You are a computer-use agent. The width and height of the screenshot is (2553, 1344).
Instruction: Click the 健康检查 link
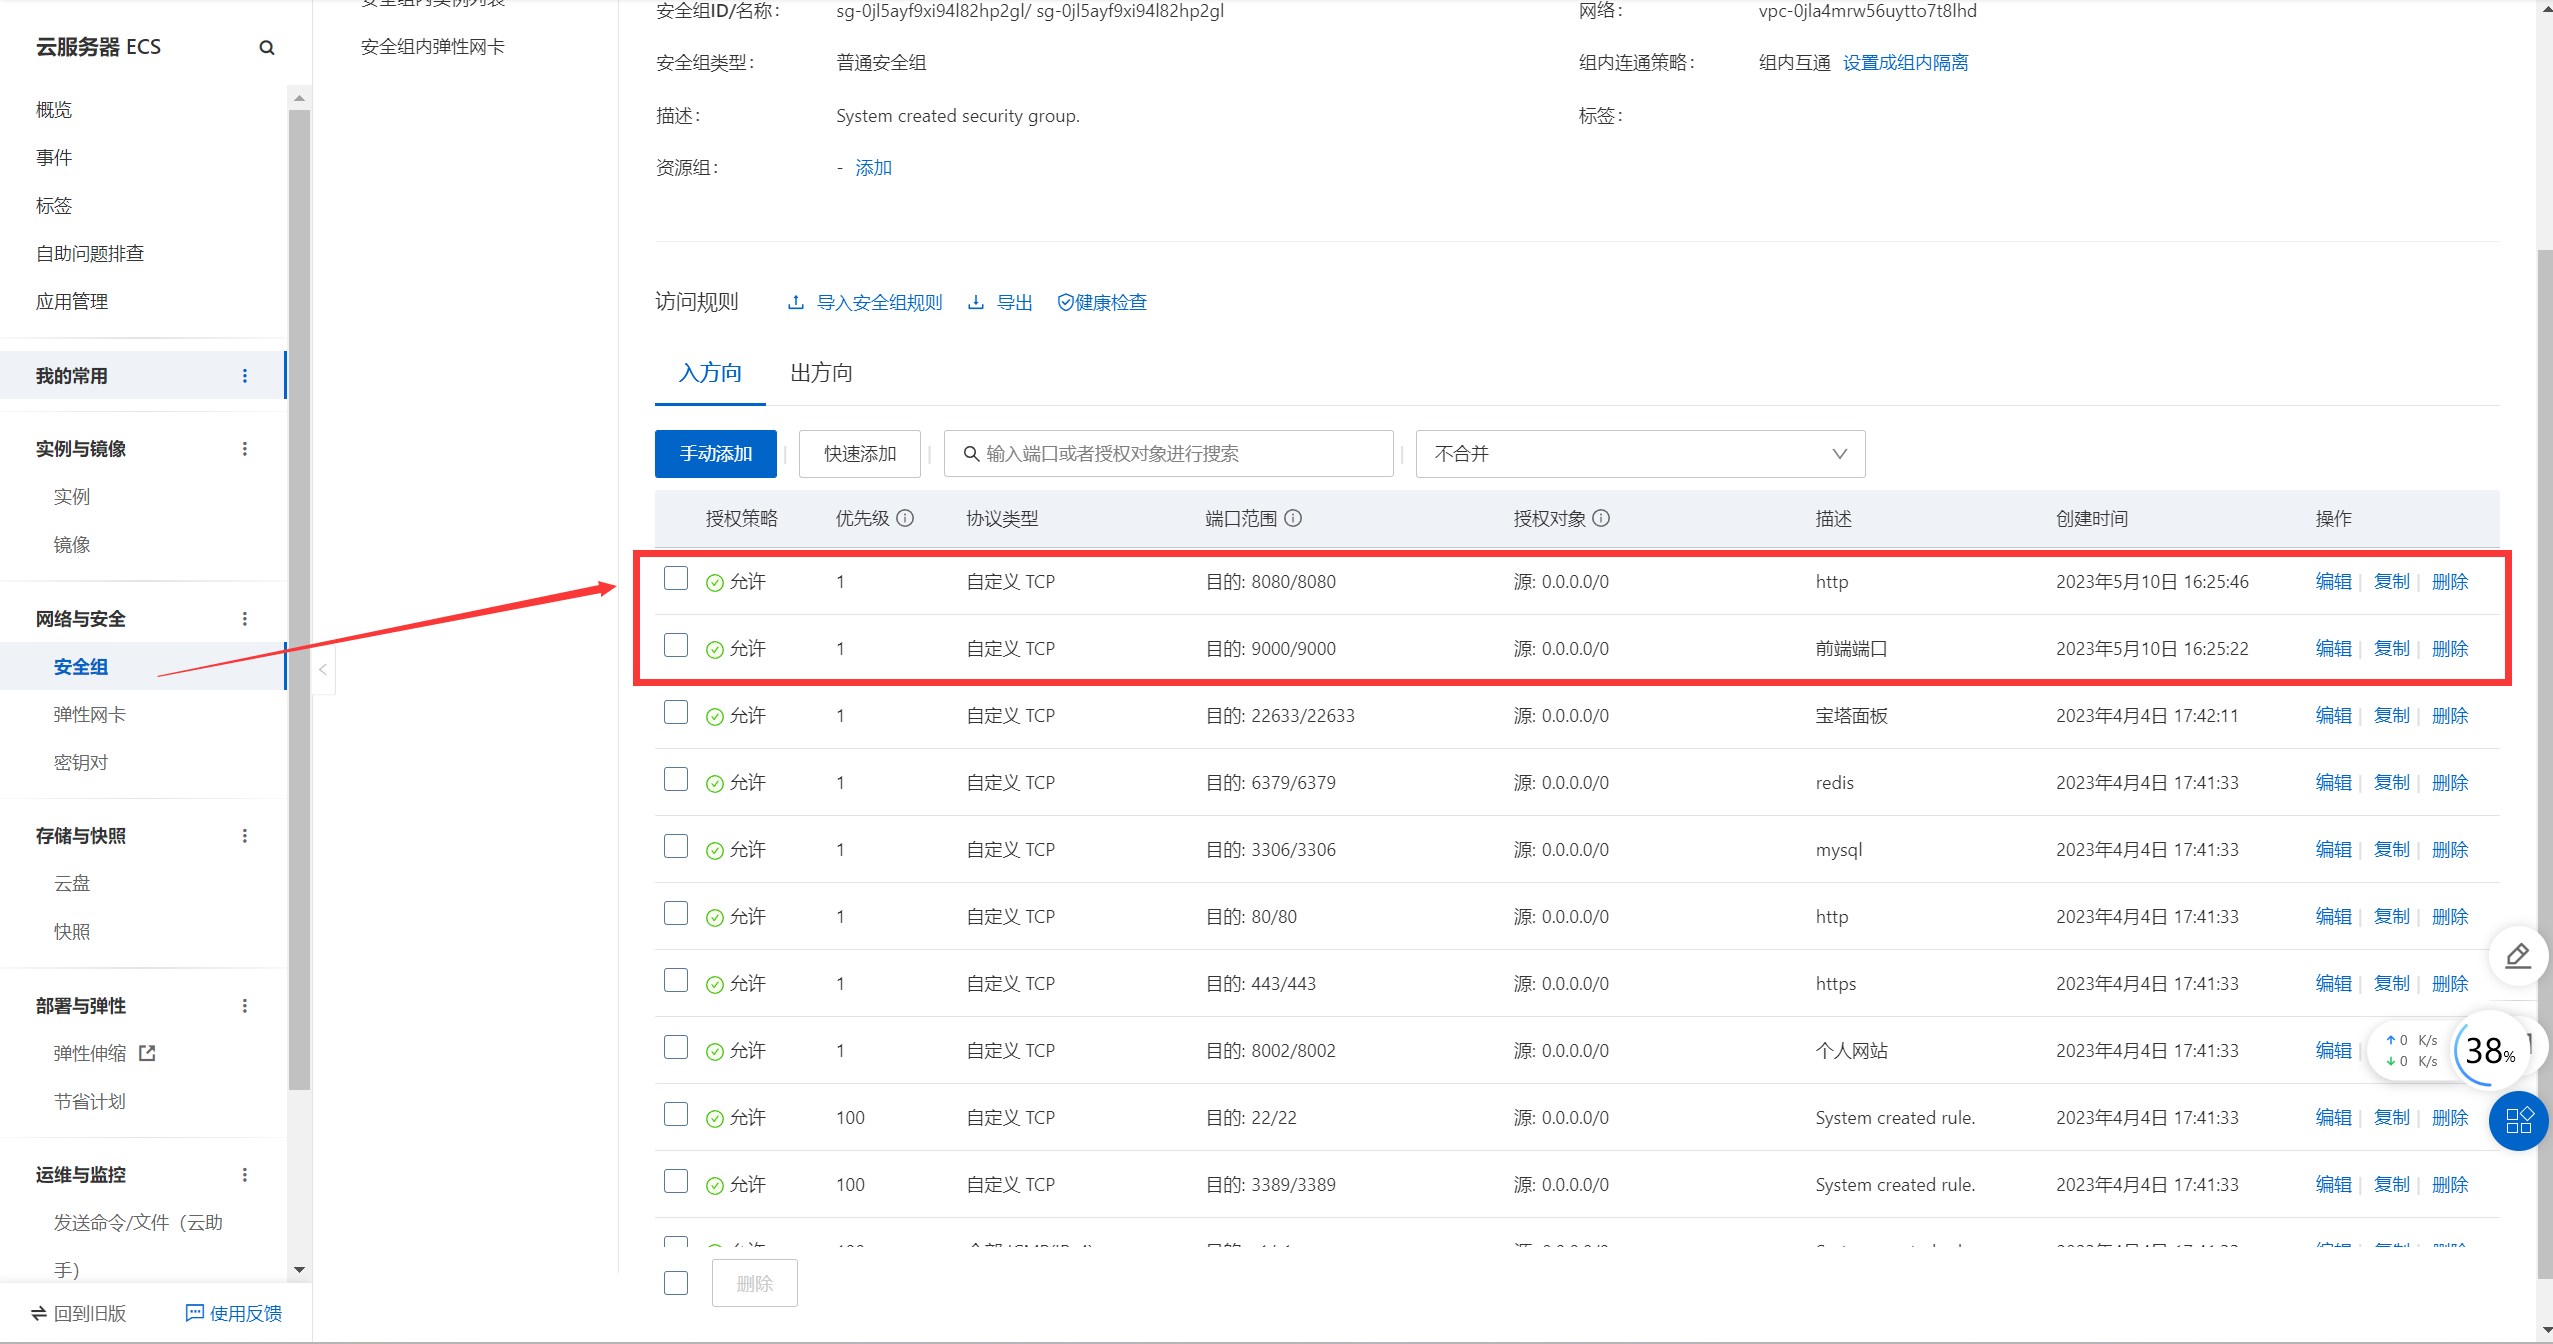[x=1102, y=303]
